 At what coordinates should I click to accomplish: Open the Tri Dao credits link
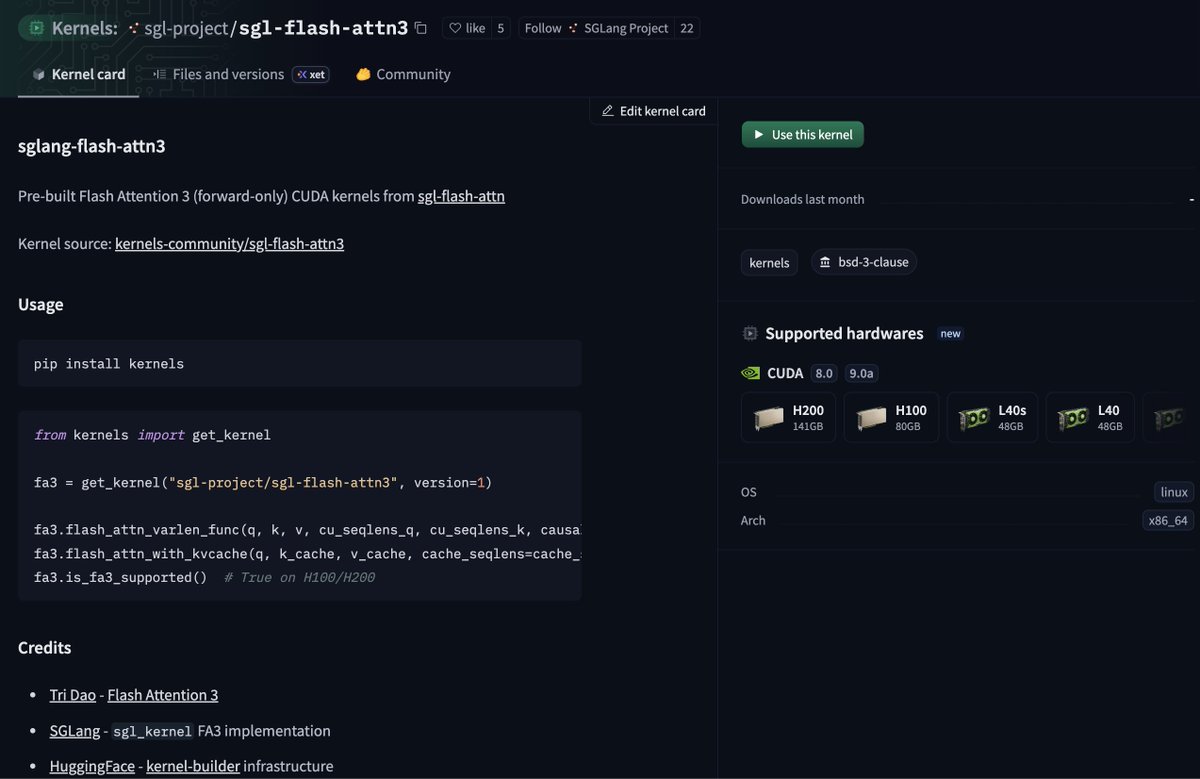[73, 695]
